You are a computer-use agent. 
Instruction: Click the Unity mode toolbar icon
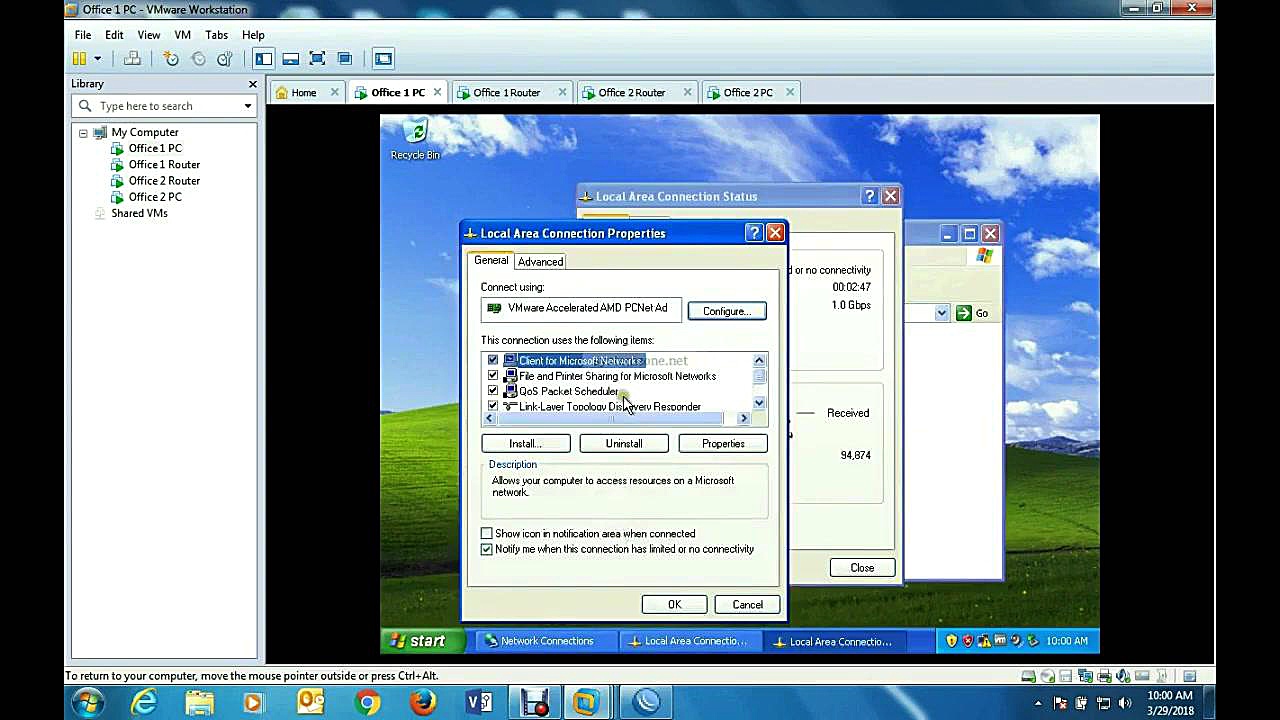pyautogui.click(x=345, y=59)
